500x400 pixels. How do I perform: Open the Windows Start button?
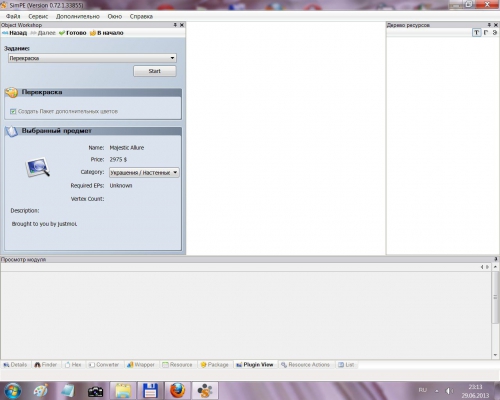pos(13,391)
